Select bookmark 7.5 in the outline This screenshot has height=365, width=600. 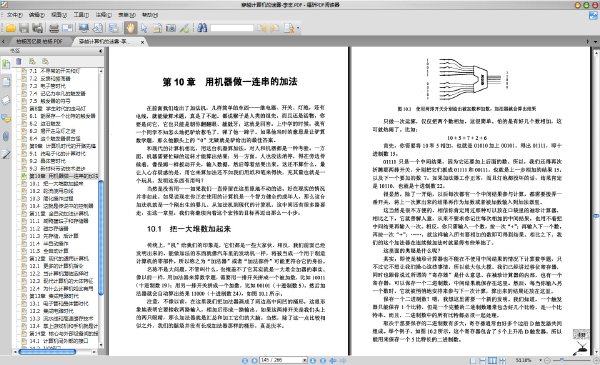(x=50, y=101)
